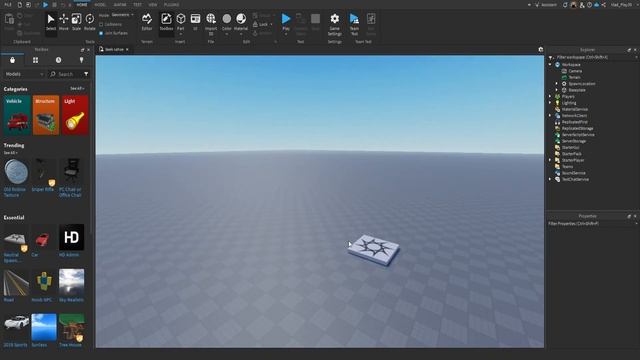Open the Light category card
This screenshot has width=640, height=360.
pyautogui.click(x=75, y=115)
